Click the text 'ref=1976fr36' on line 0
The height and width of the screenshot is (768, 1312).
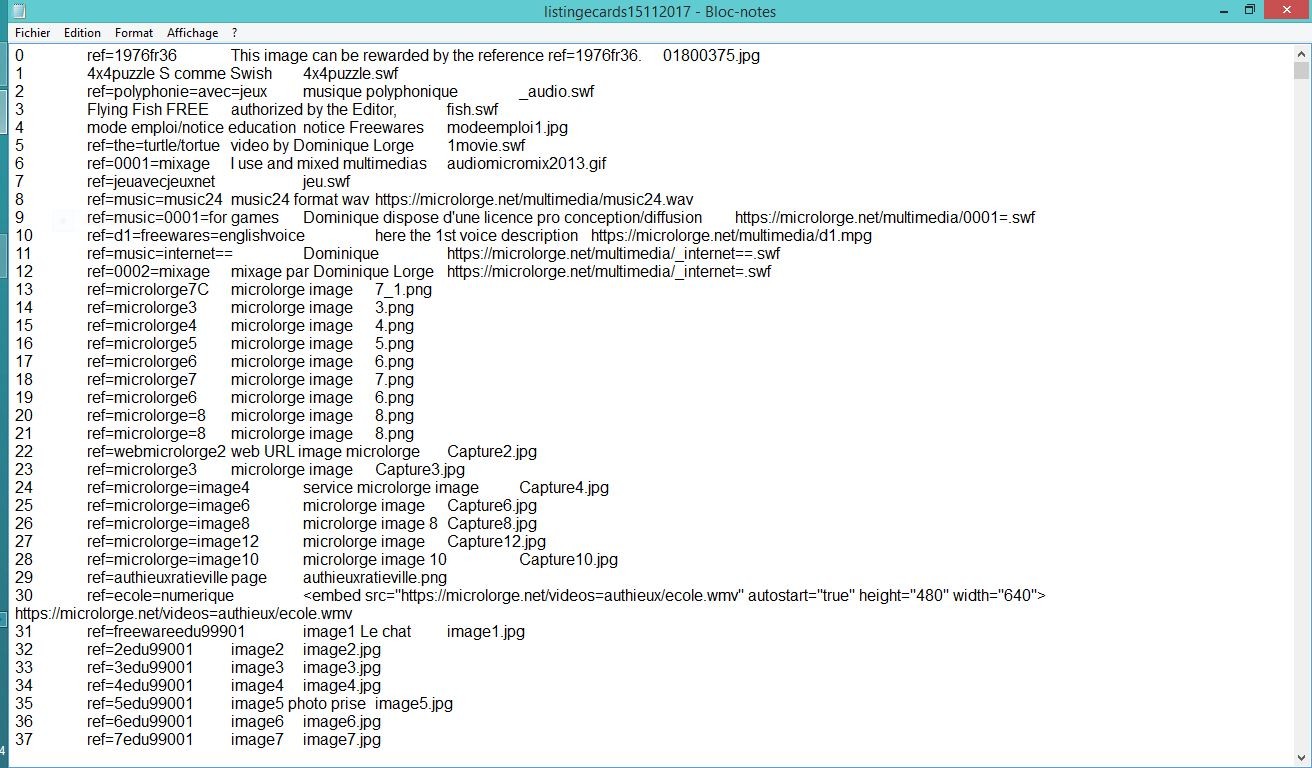point(132,56)
